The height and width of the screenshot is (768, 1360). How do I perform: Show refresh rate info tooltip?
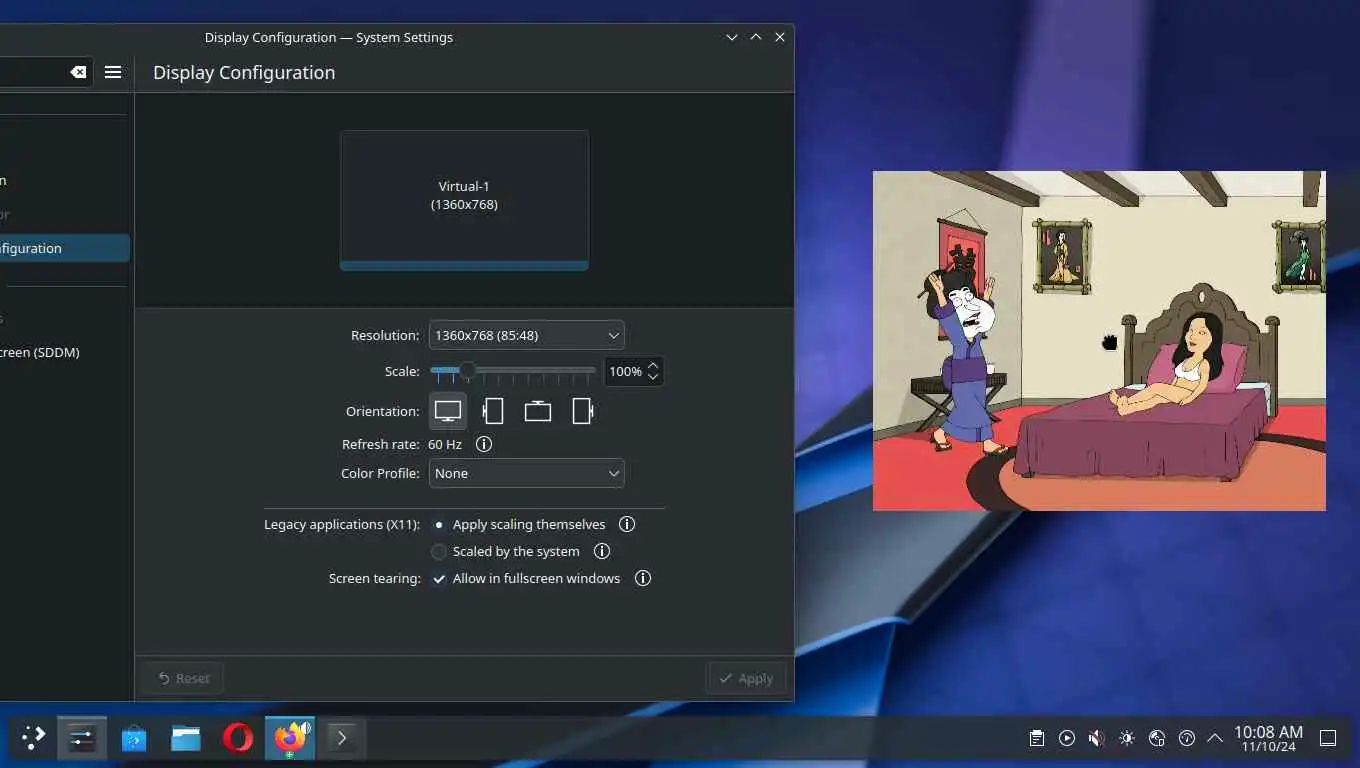[484, 444]
